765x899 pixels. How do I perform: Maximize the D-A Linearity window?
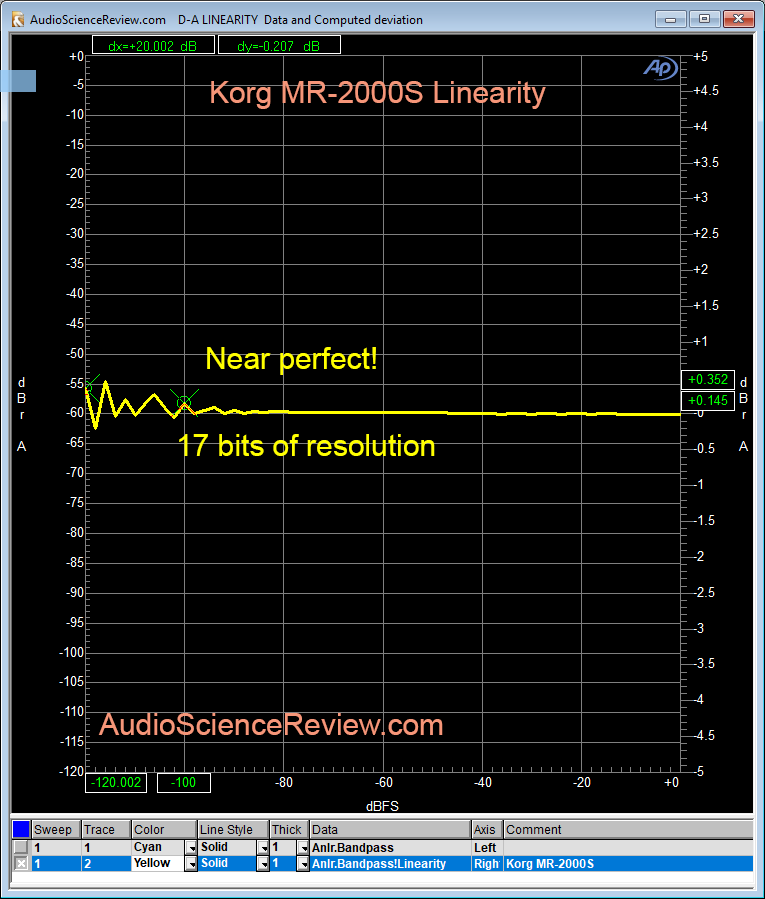pos(704,19)
